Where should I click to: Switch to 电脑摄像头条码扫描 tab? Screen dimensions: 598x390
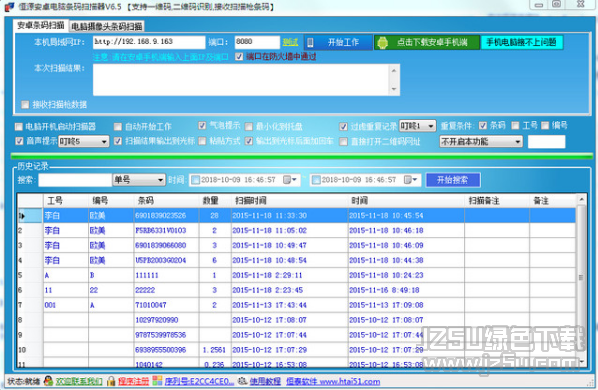click(107, 26)
